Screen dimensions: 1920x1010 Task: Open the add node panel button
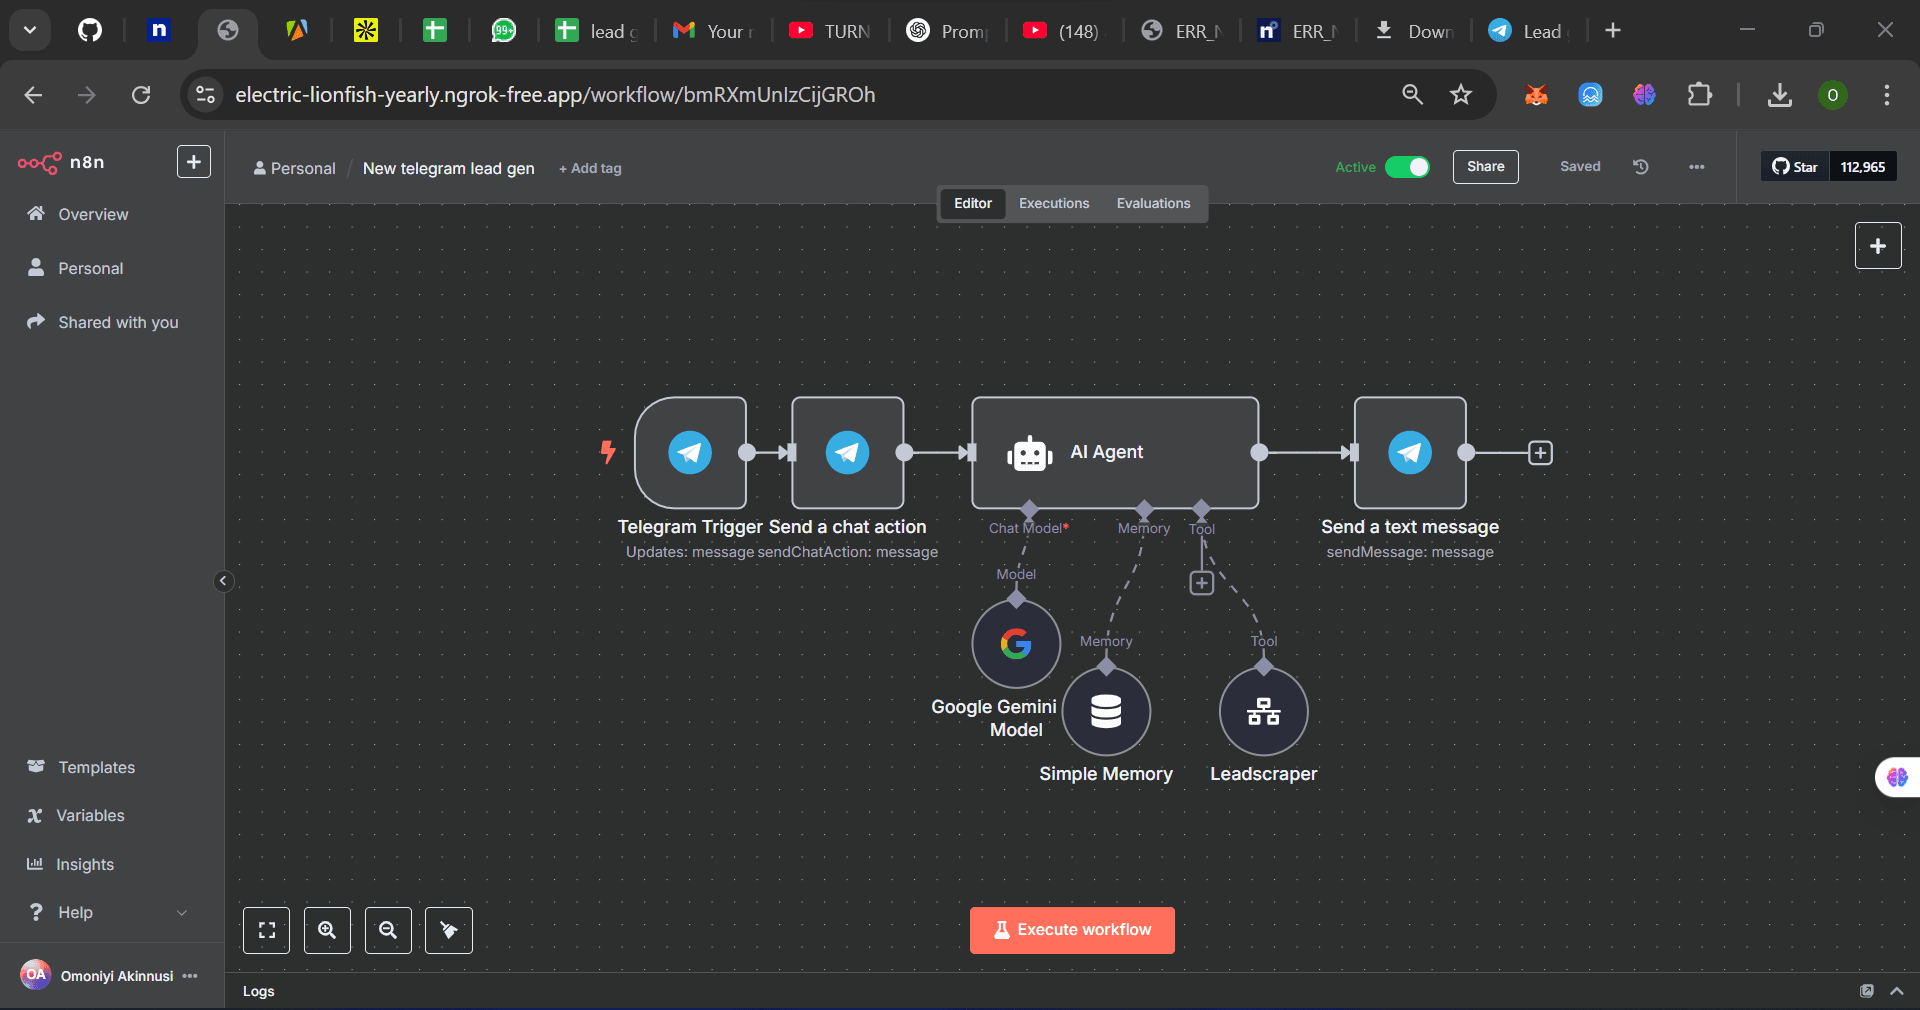(x=1878, y=246)
